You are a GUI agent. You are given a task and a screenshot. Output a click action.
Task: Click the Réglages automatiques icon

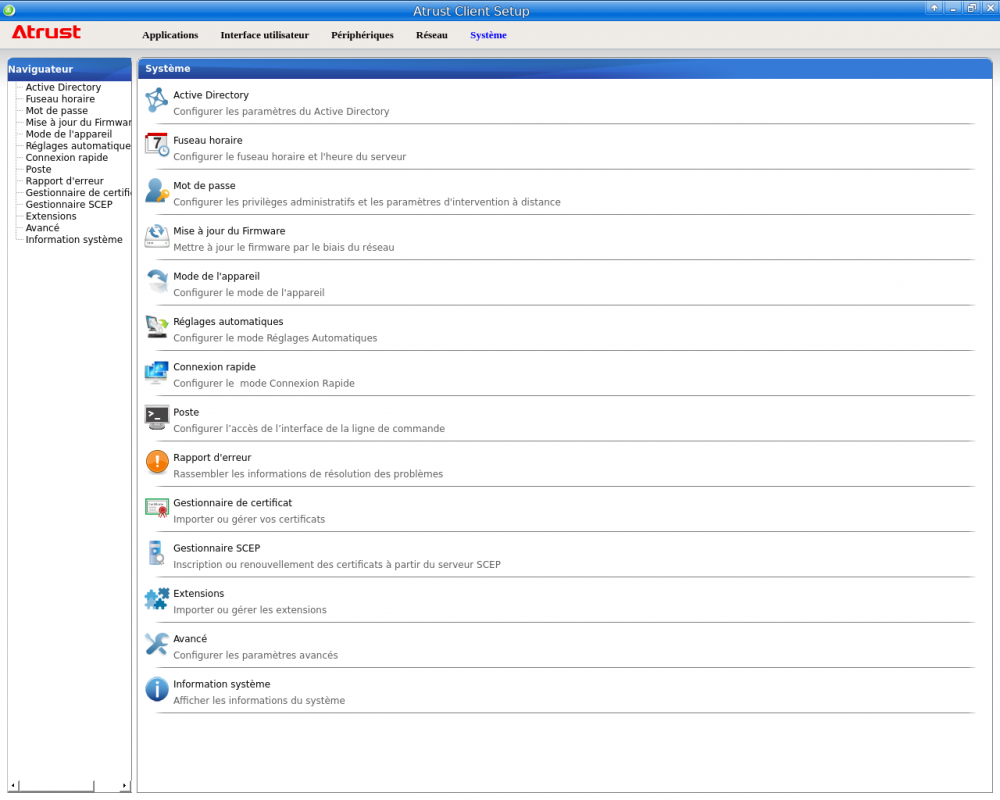[x=157, y=326]
